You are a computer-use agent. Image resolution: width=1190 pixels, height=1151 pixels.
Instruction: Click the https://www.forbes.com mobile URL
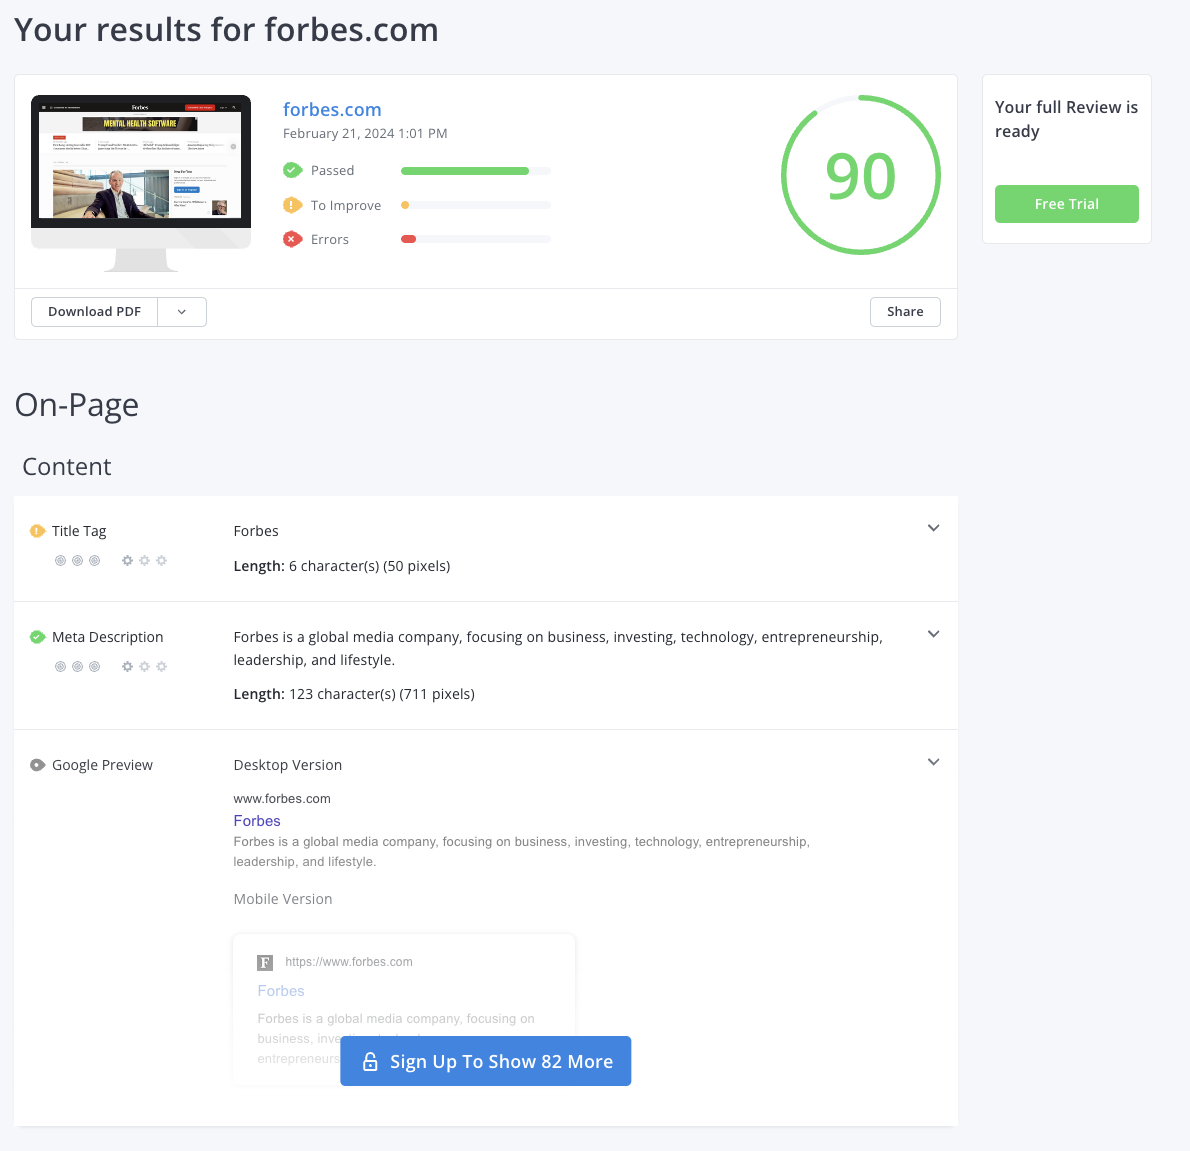[349, 962]
